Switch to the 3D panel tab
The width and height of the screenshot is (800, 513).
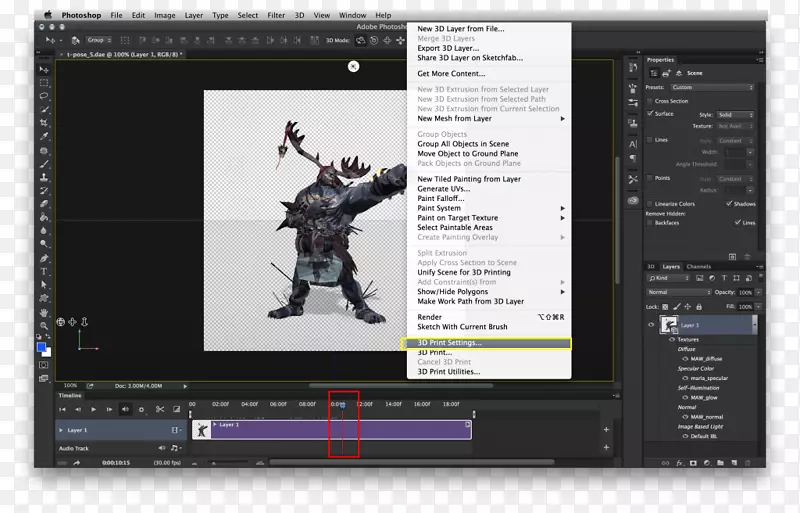point(651,266)
